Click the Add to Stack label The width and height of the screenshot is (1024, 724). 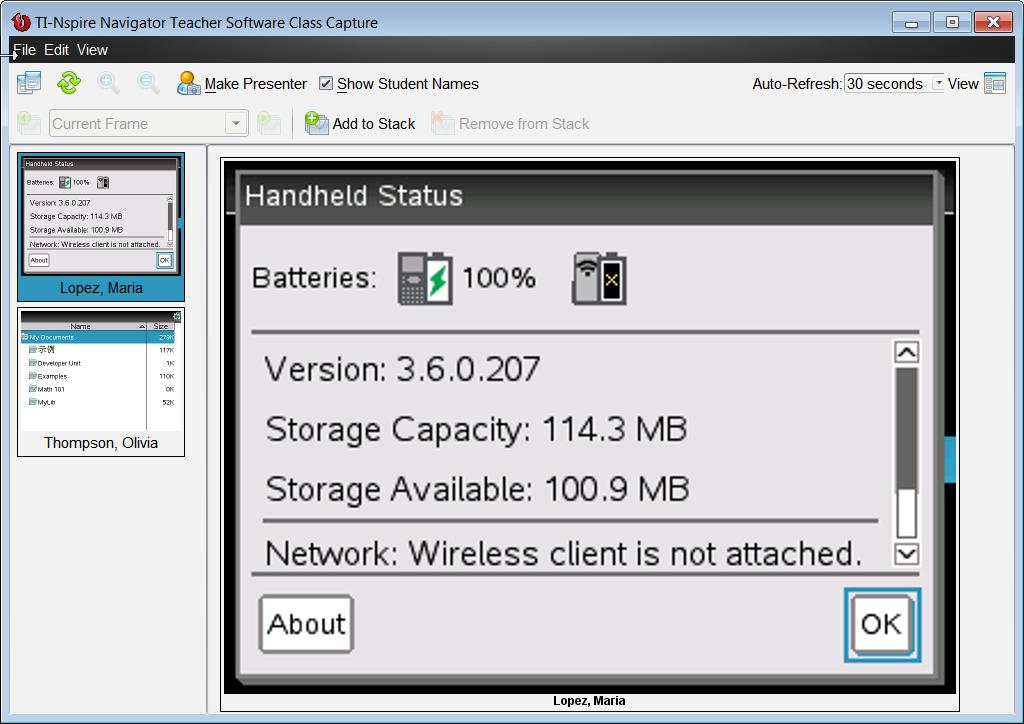[x=374, y=123]
